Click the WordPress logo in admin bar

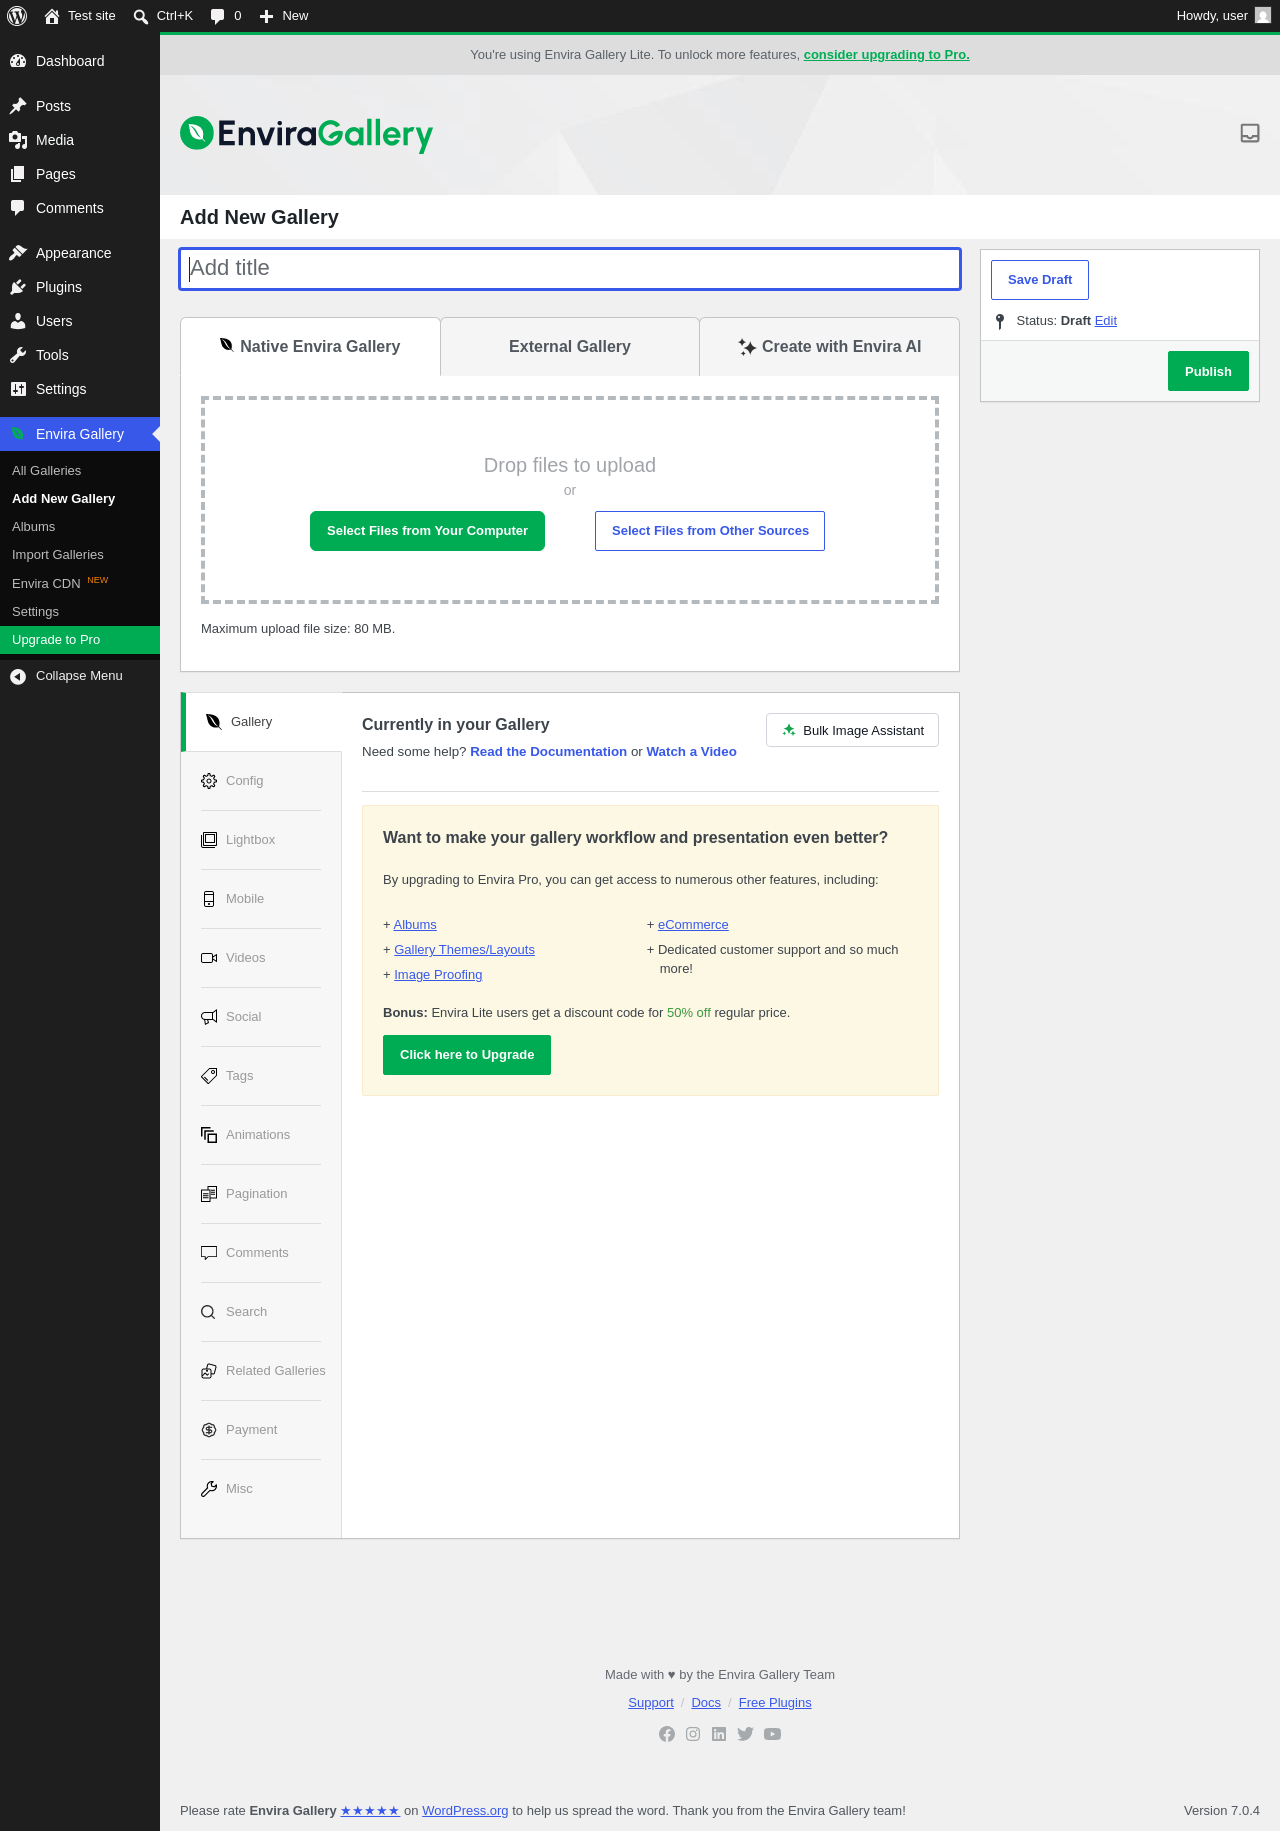click(17, 16)
